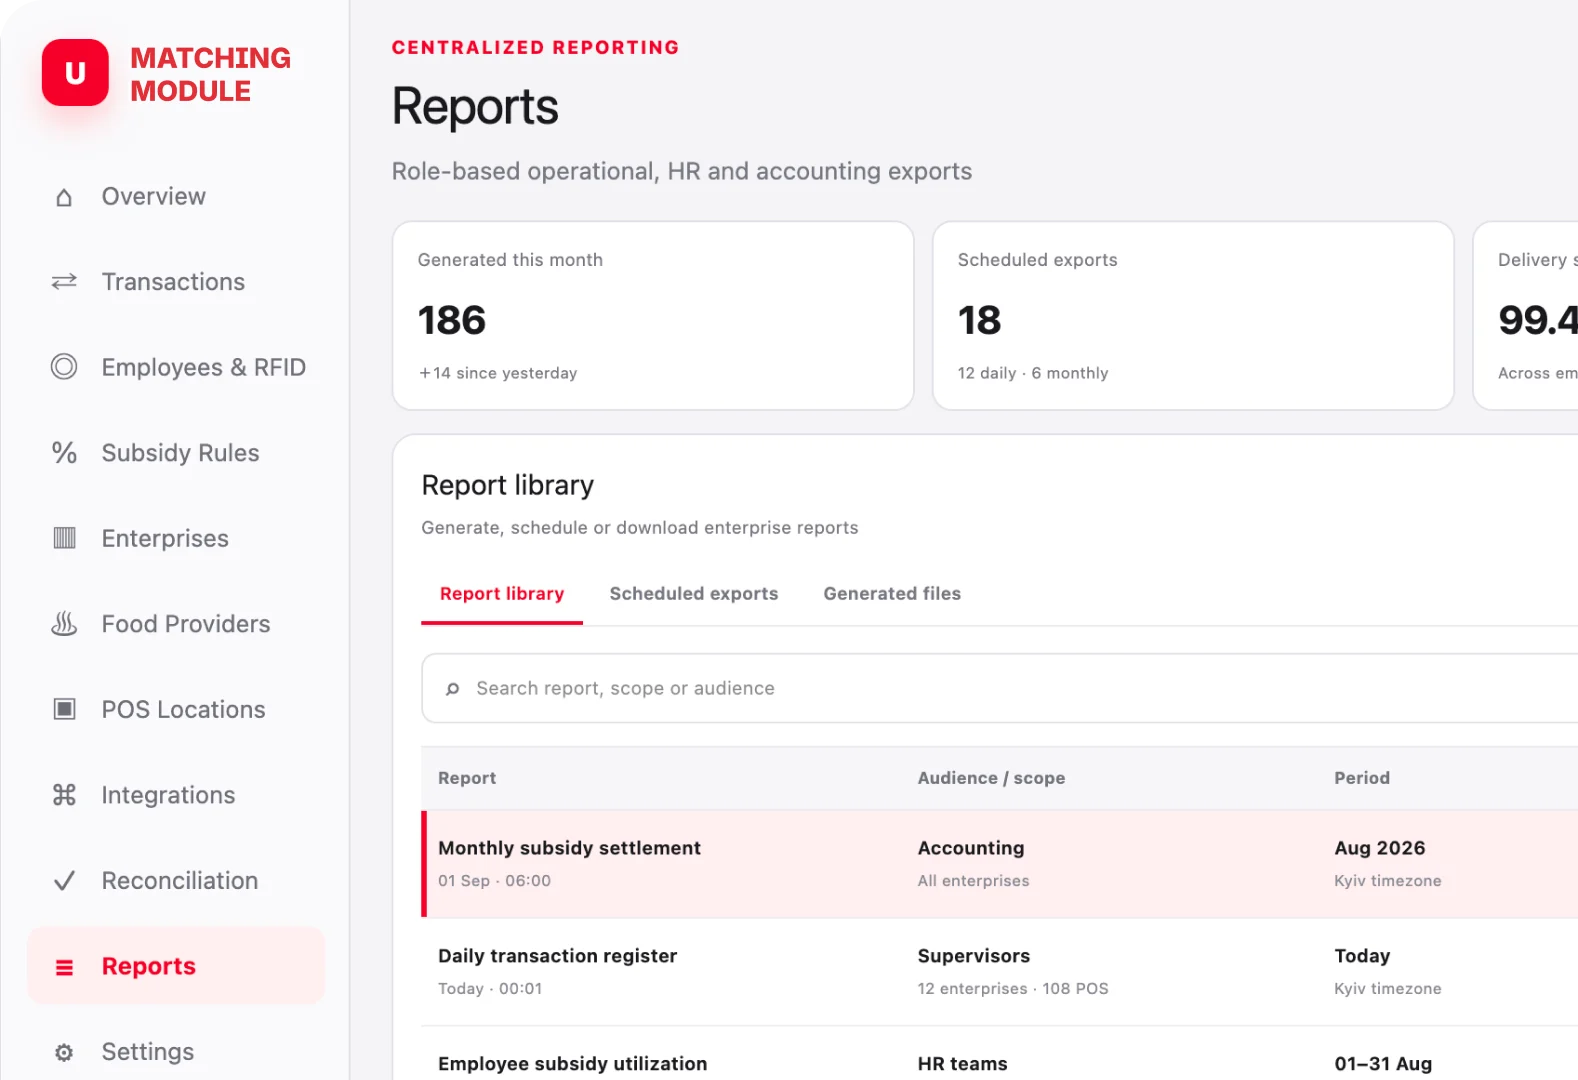Click the Reconciliation checkmark icon
Image resolution: width=1578 pixels, height=1080 pixels.
(64, 881)
